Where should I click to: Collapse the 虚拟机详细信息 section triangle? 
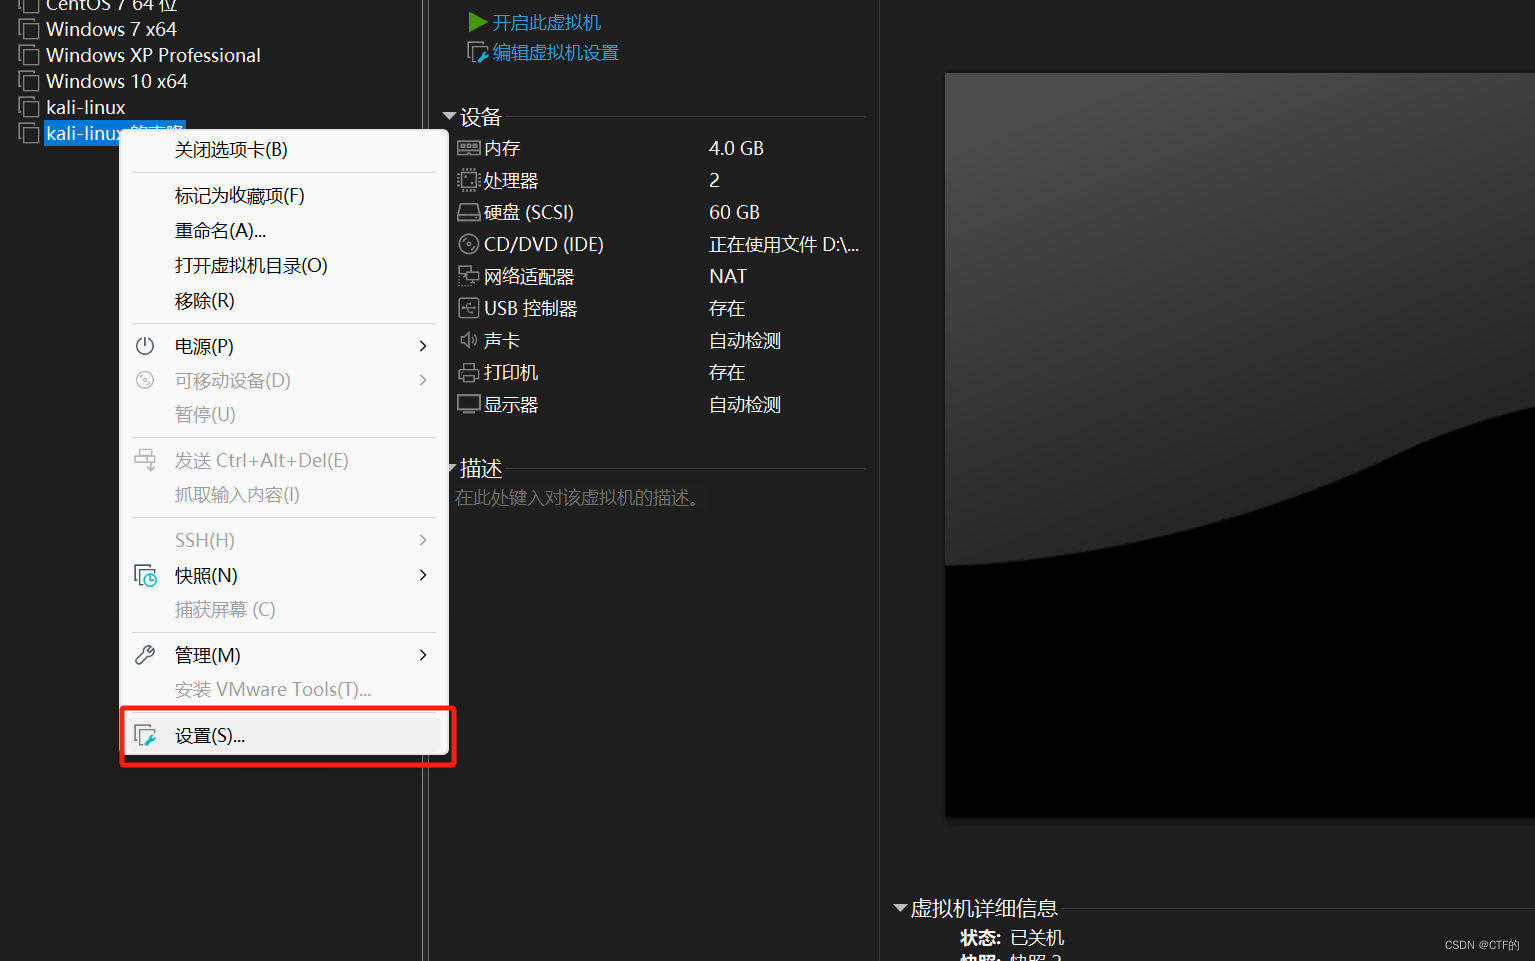900,908
